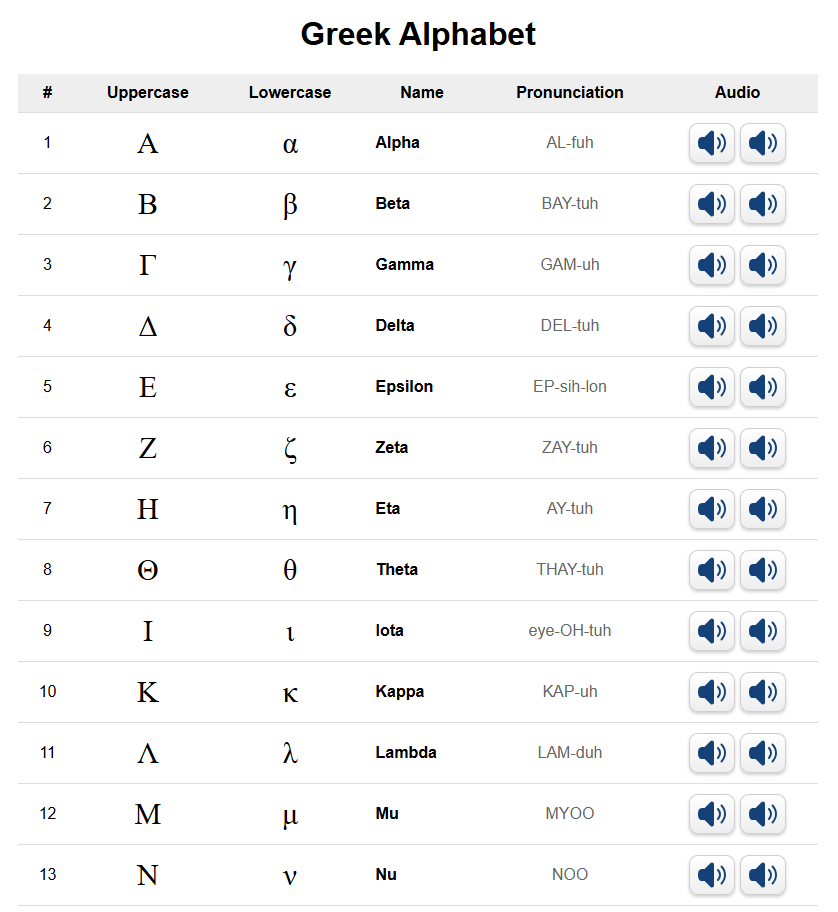
Task: Play the first audio button for Alpha
Action: pos(711,143)
